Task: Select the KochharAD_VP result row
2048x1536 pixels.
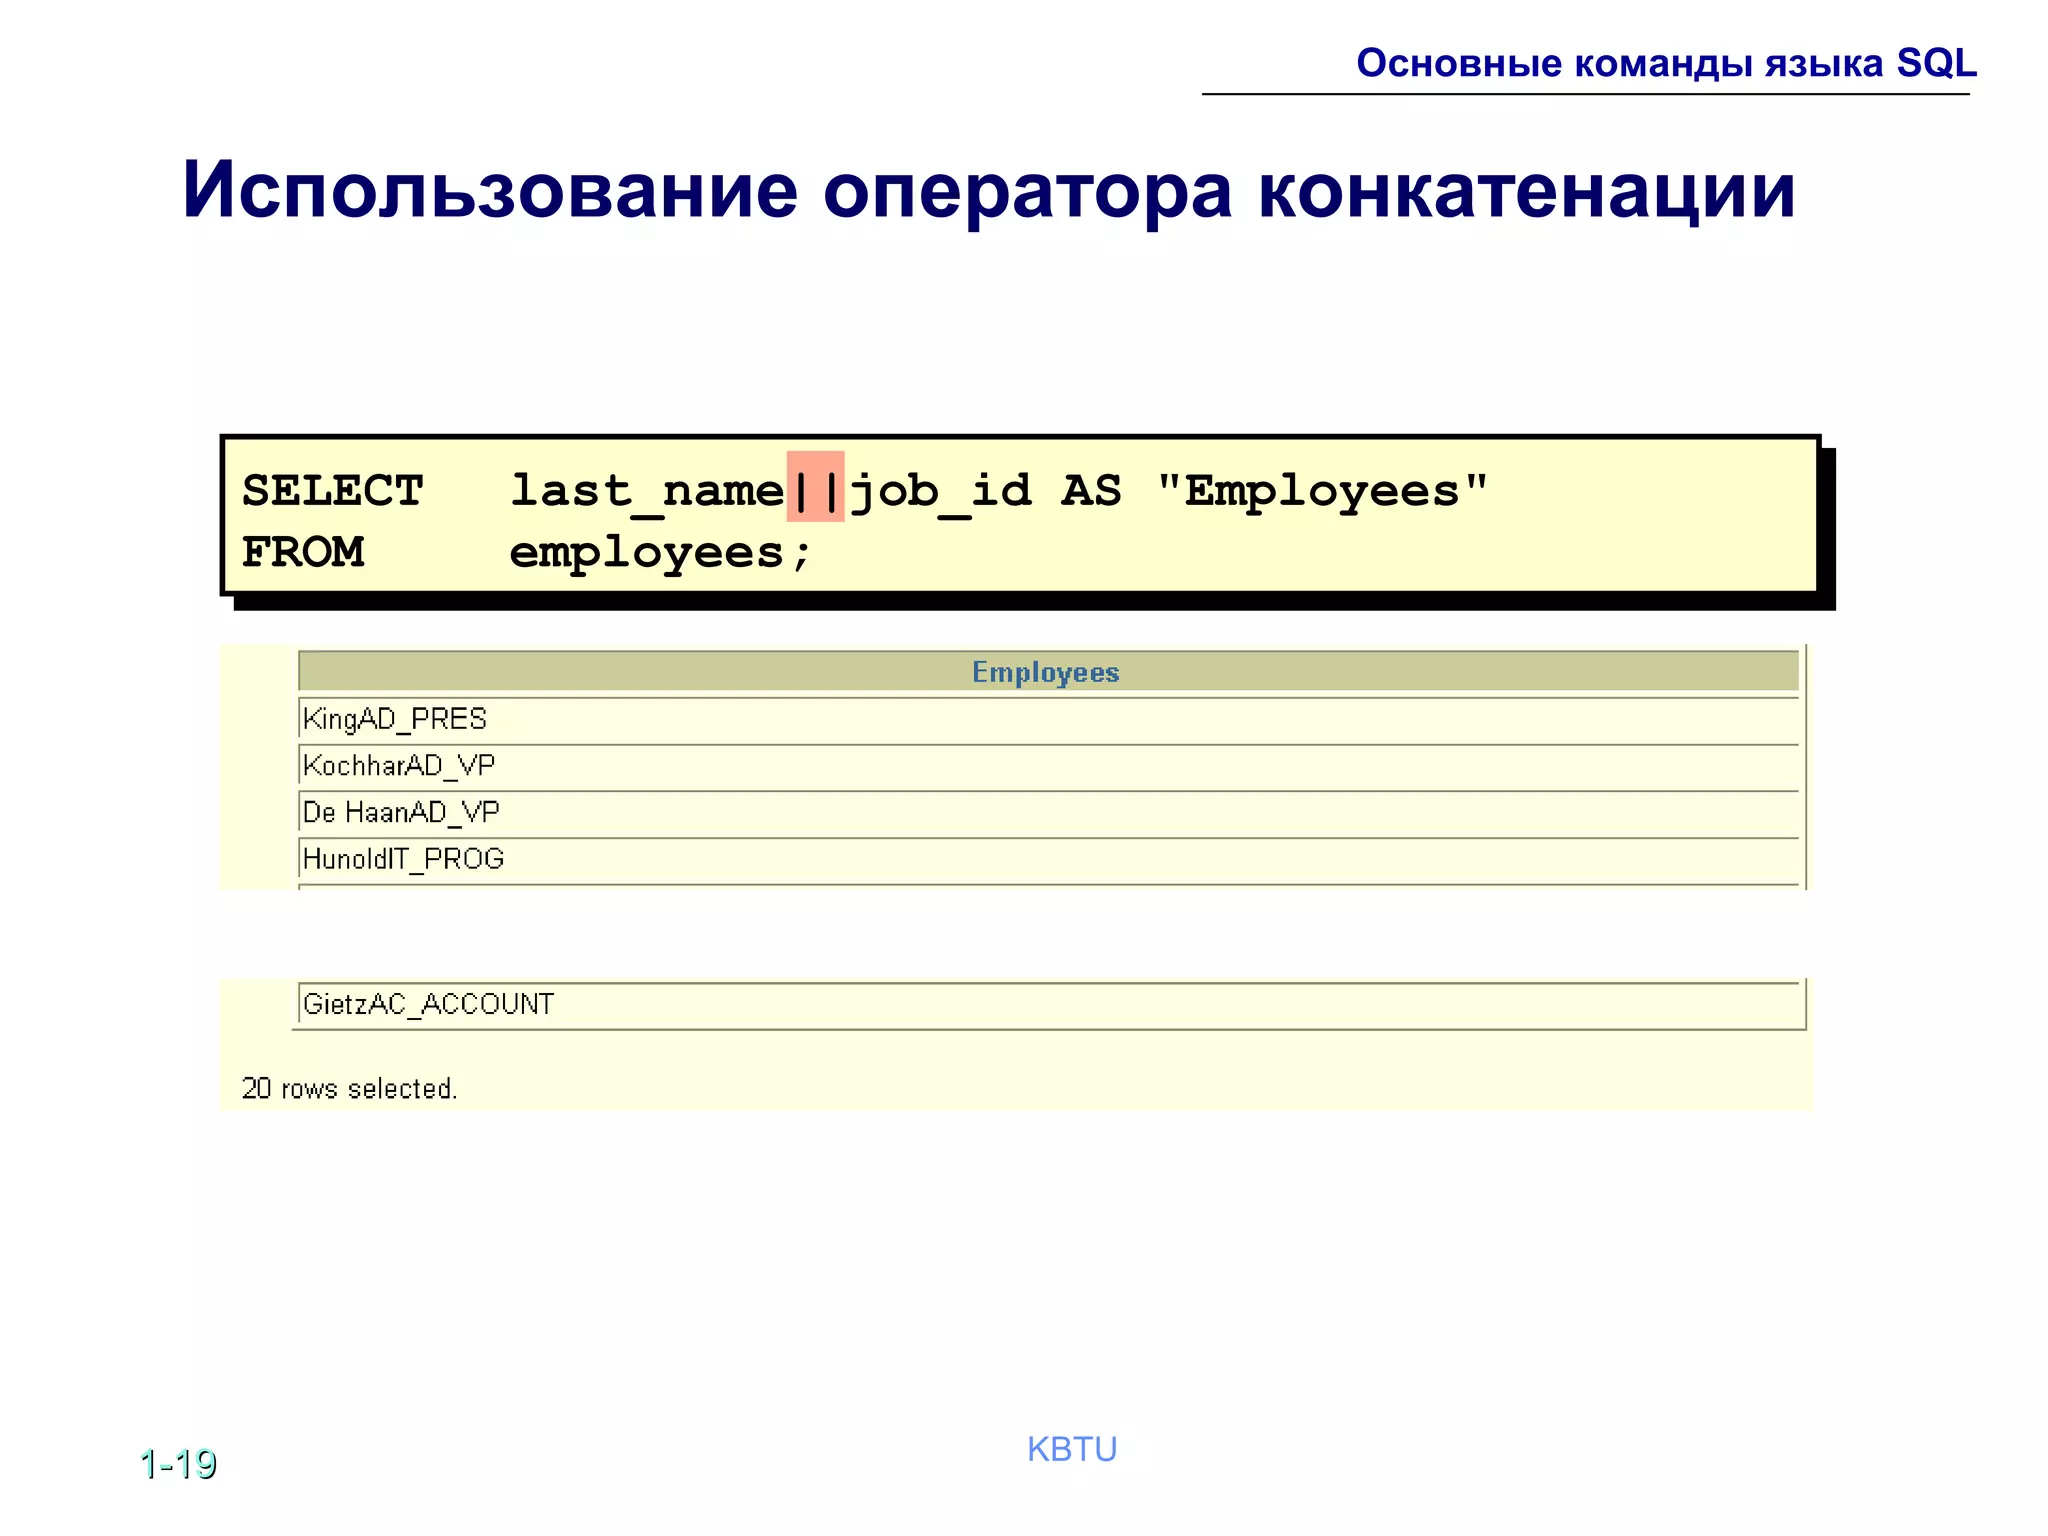Action: pyautogui.click(x=1048, y=766)
